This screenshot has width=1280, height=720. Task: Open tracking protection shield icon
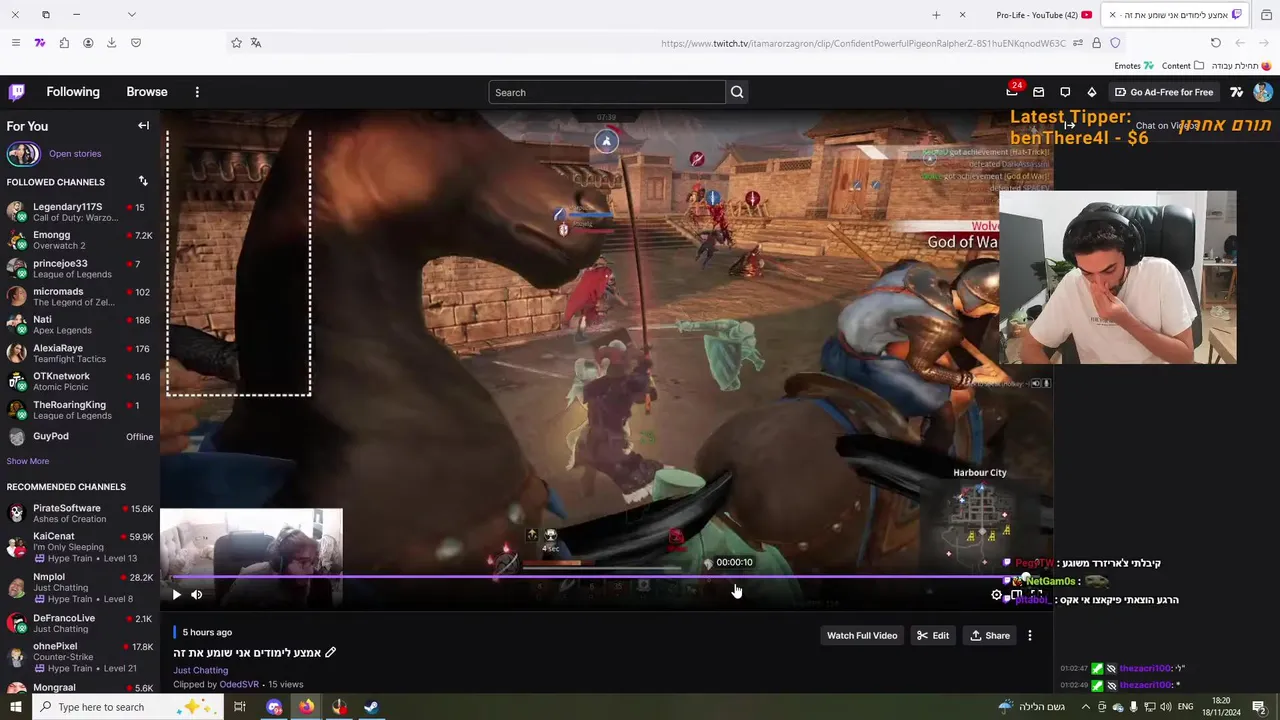[1115, 43]
